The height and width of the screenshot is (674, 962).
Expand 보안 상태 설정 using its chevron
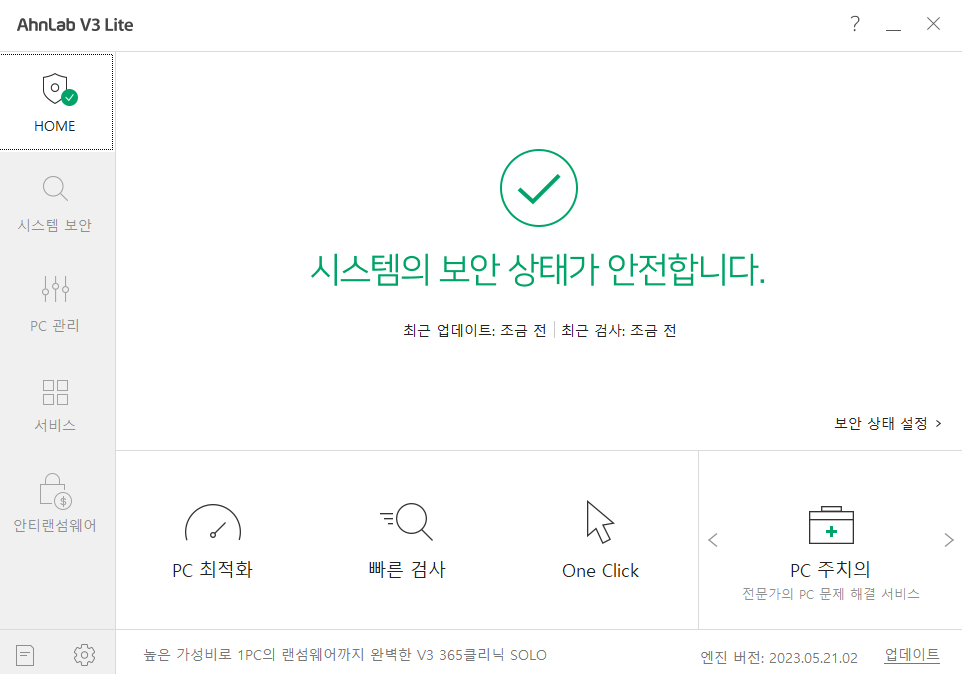(x=938, y=423)
